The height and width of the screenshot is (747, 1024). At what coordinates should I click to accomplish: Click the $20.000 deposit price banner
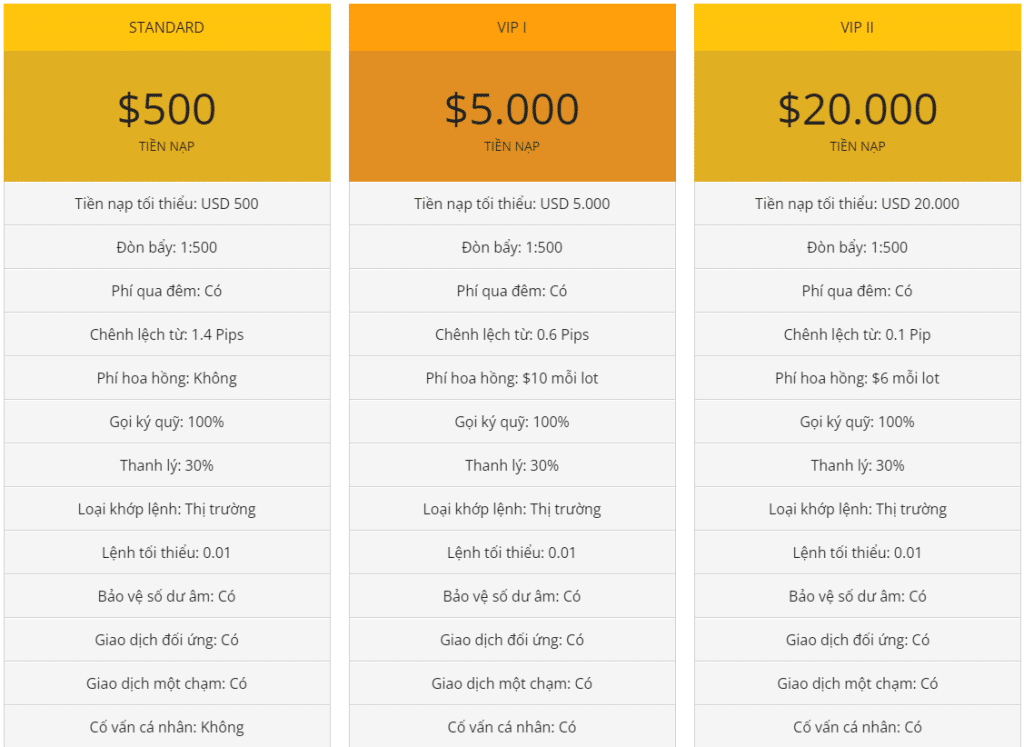coord(857,109)
